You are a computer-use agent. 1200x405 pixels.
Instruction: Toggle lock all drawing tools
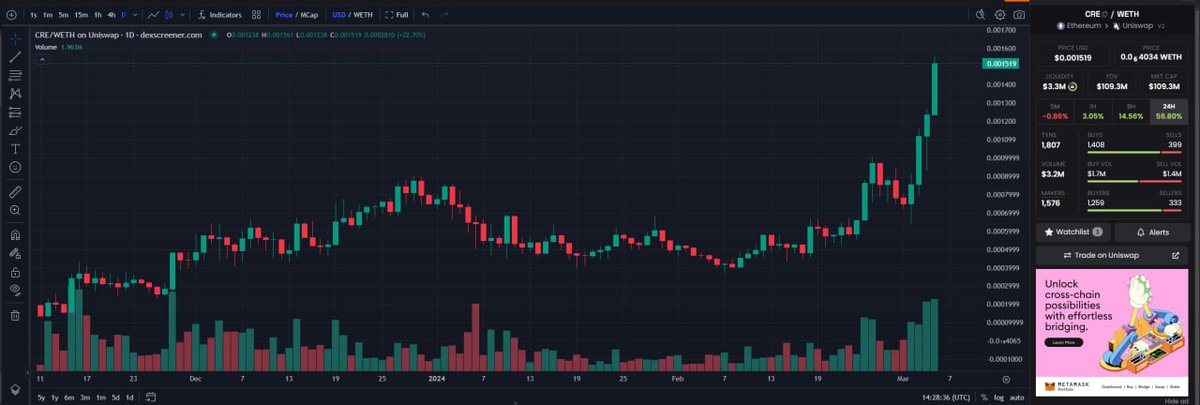click(15, 271)
